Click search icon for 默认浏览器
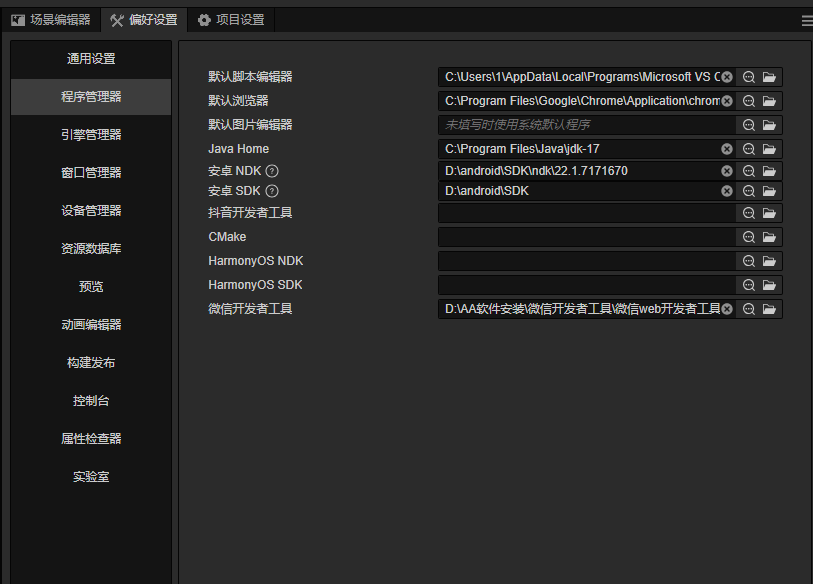 pyautogui.click(x=749, y=101)
